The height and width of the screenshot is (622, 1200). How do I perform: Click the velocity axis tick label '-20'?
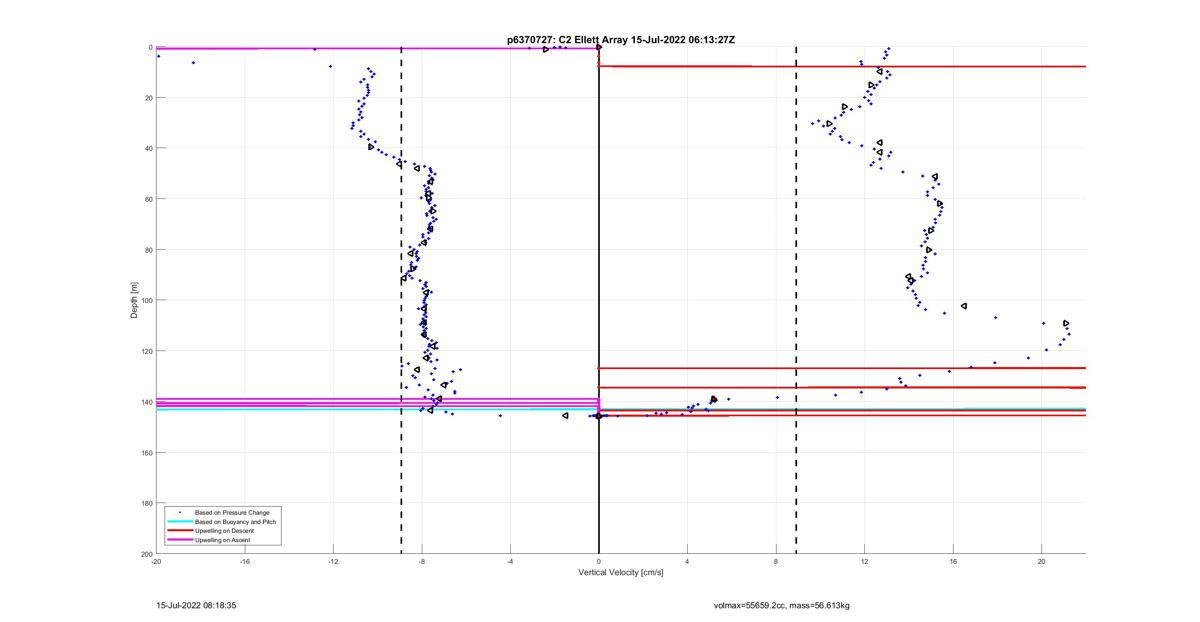tap(156, 561)
